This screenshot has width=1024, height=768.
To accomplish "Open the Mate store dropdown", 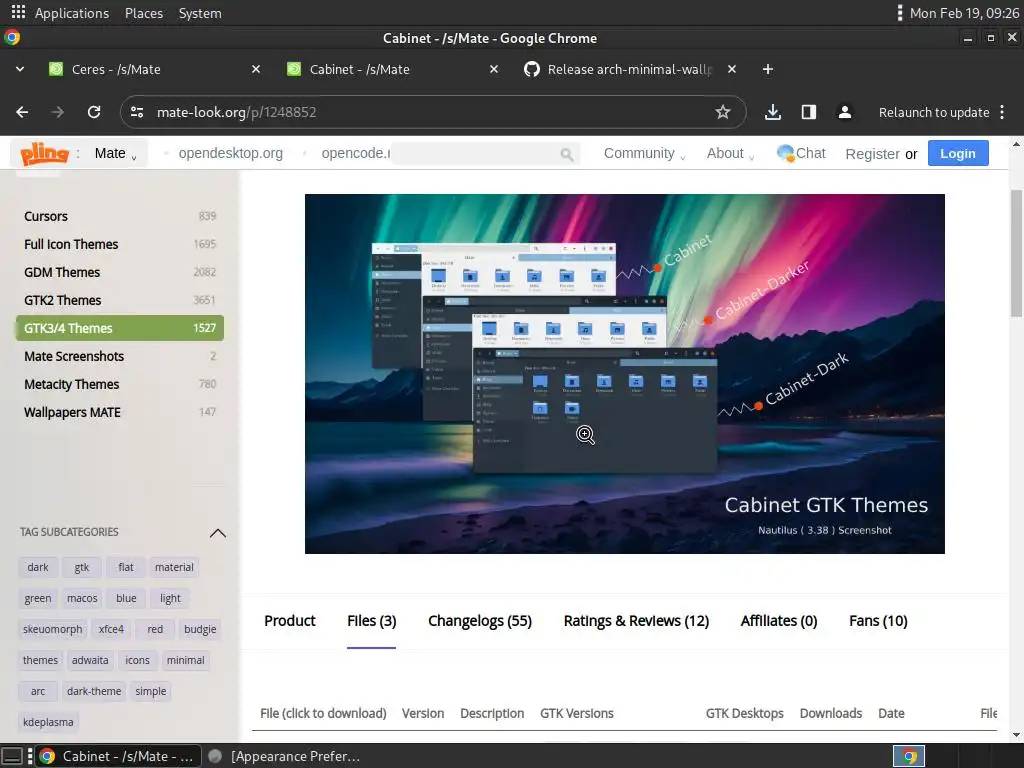I will tap(116, 153).
